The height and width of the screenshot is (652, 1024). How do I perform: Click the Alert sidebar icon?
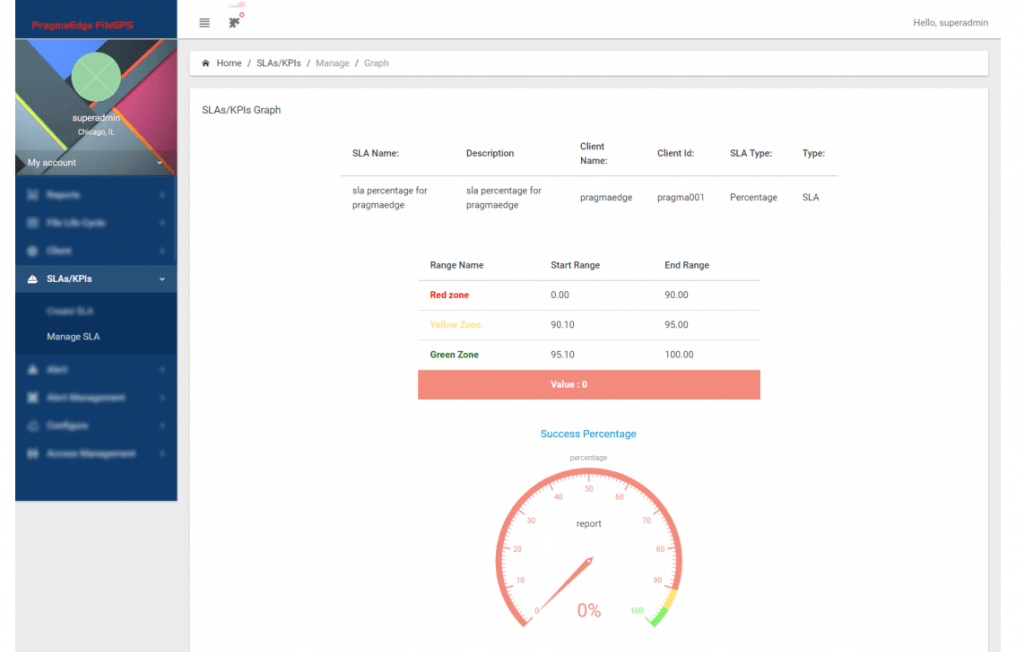(x=32, y=370)
